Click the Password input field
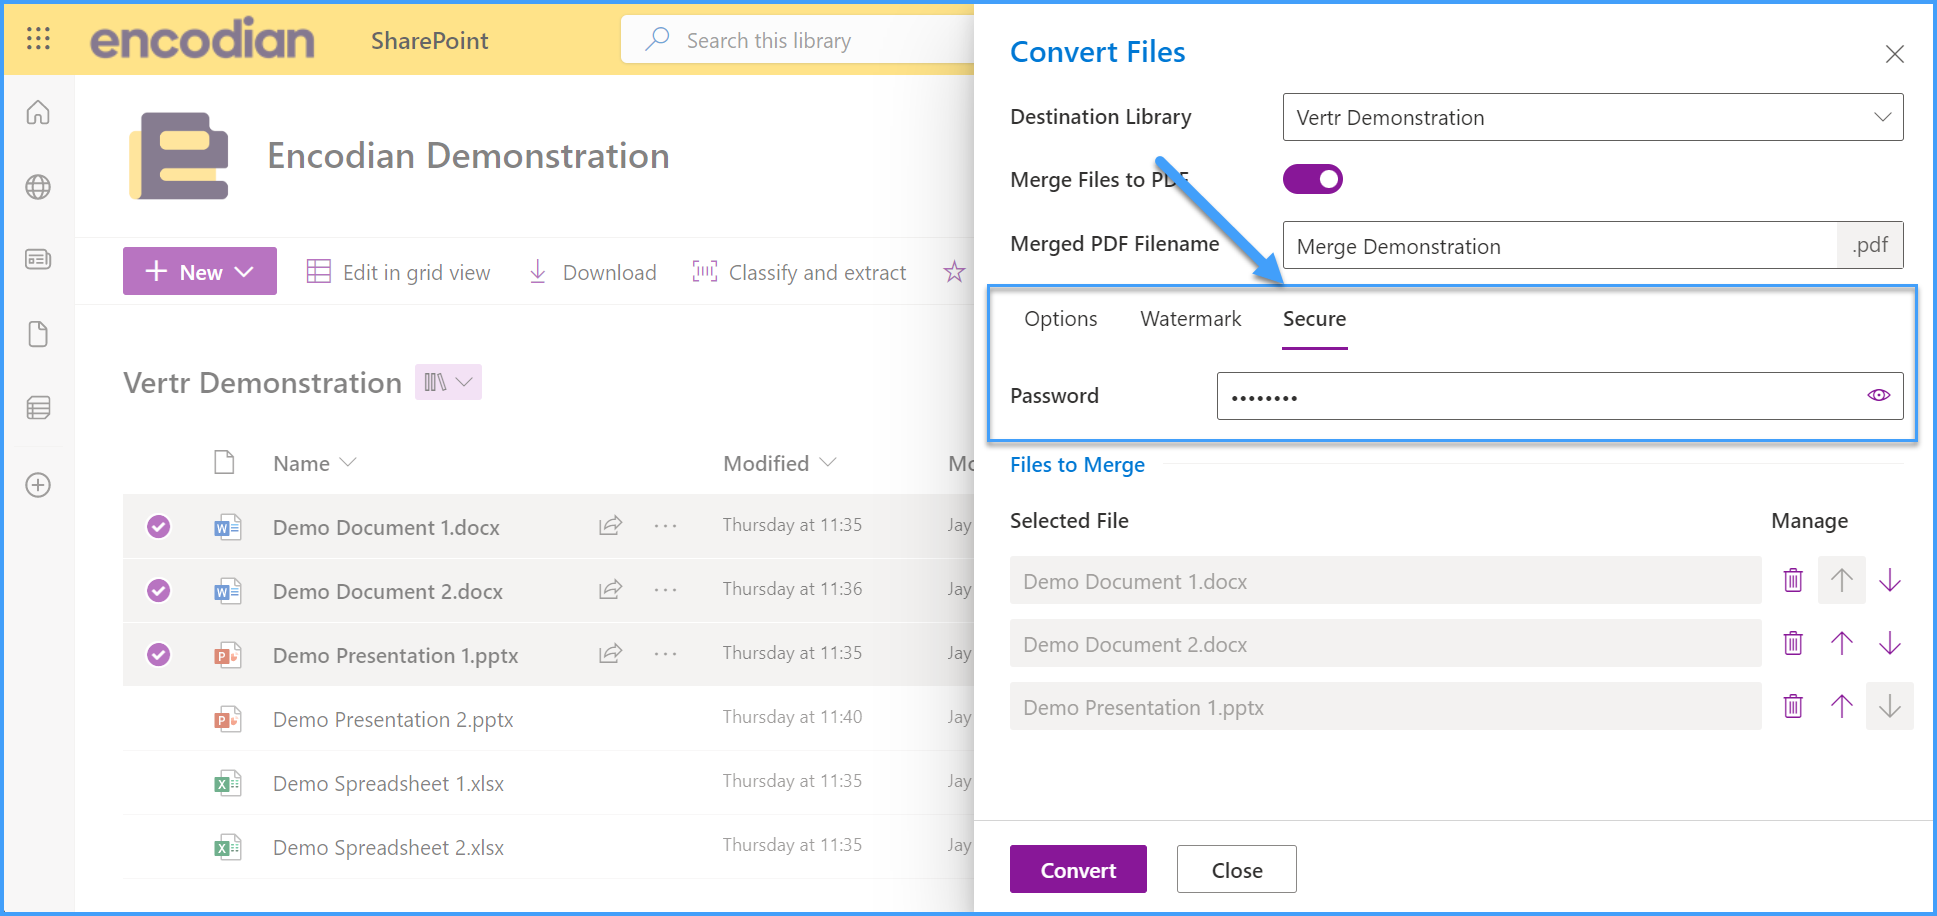The width and height of the screenshot is (1937, 916). (1560, 396)
